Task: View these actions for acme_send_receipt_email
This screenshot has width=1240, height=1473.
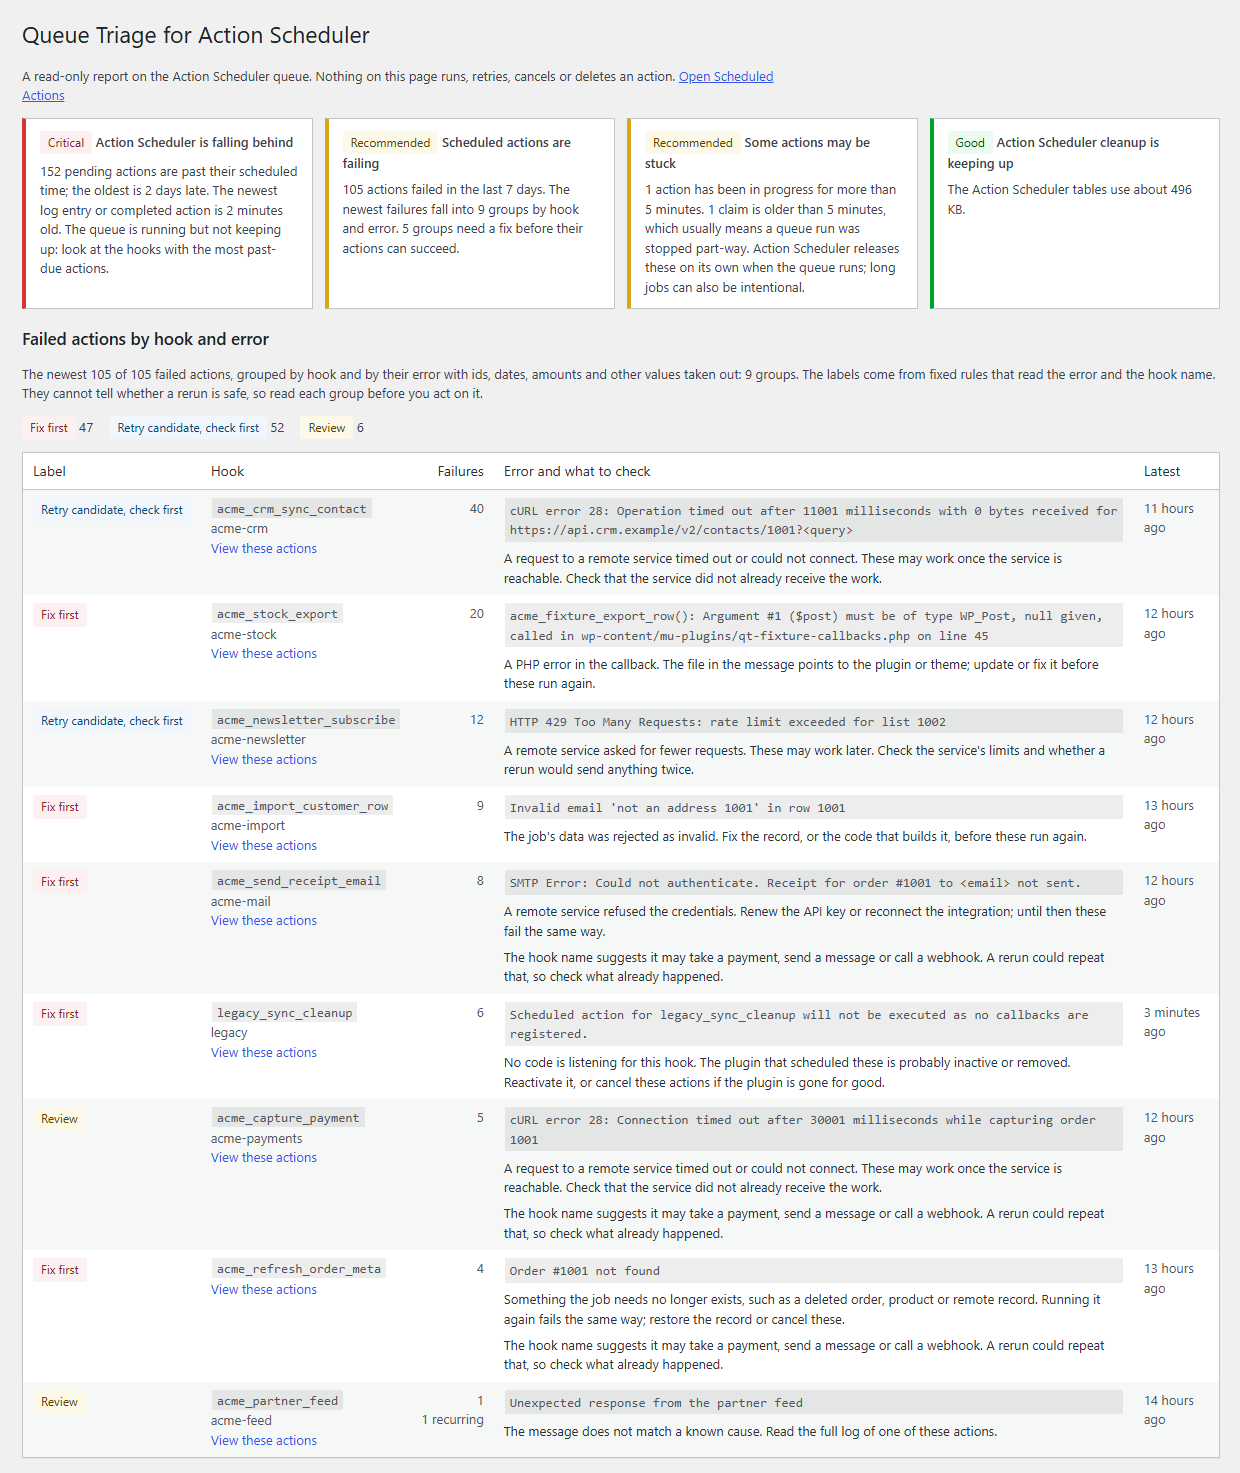Action: click(264, 921)
